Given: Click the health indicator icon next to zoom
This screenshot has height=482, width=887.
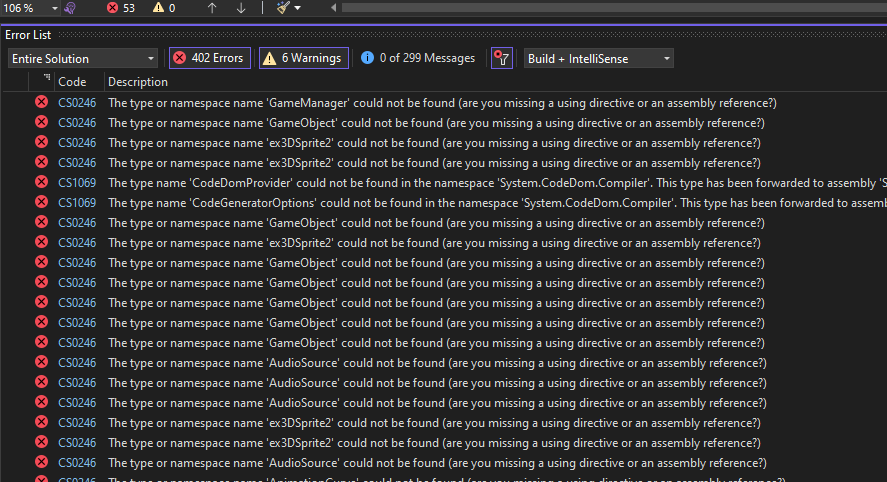Looking at the screenshot, I should 70,8.
